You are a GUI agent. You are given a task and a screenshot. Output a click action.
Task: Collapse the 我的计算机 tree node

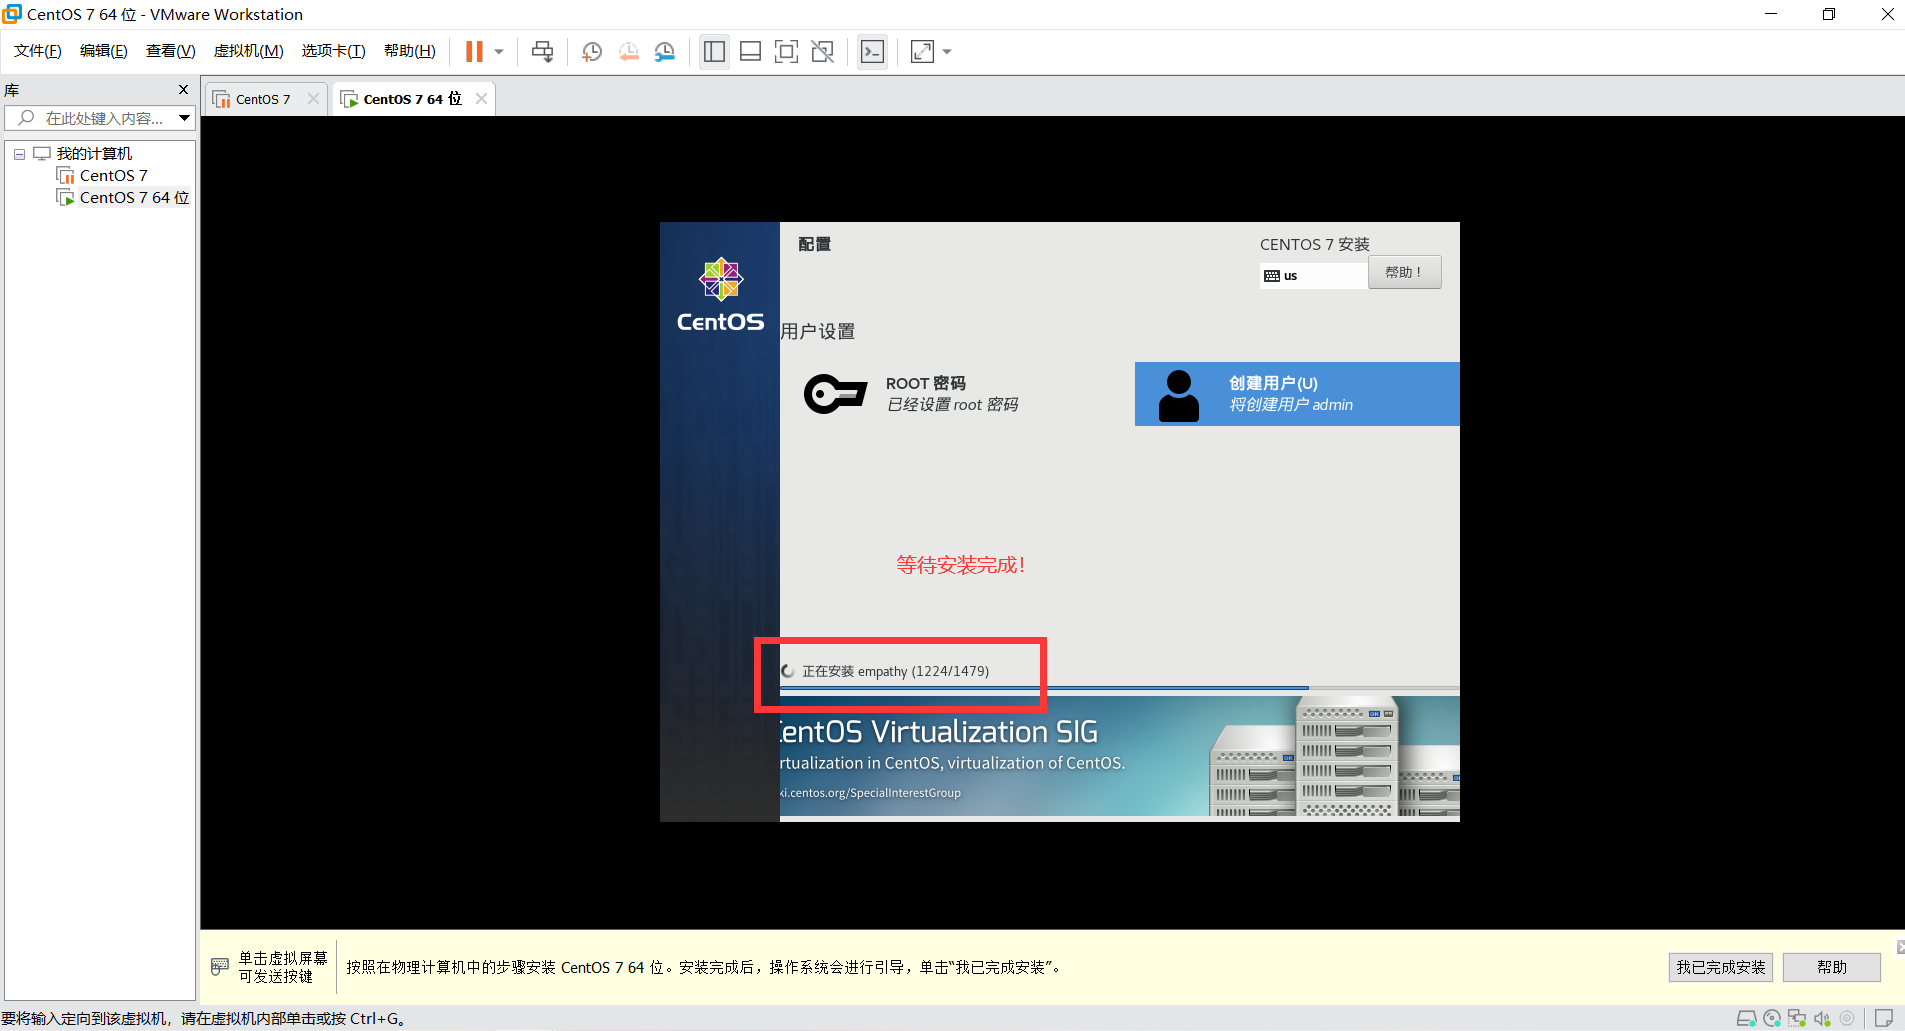pos(19,154)
